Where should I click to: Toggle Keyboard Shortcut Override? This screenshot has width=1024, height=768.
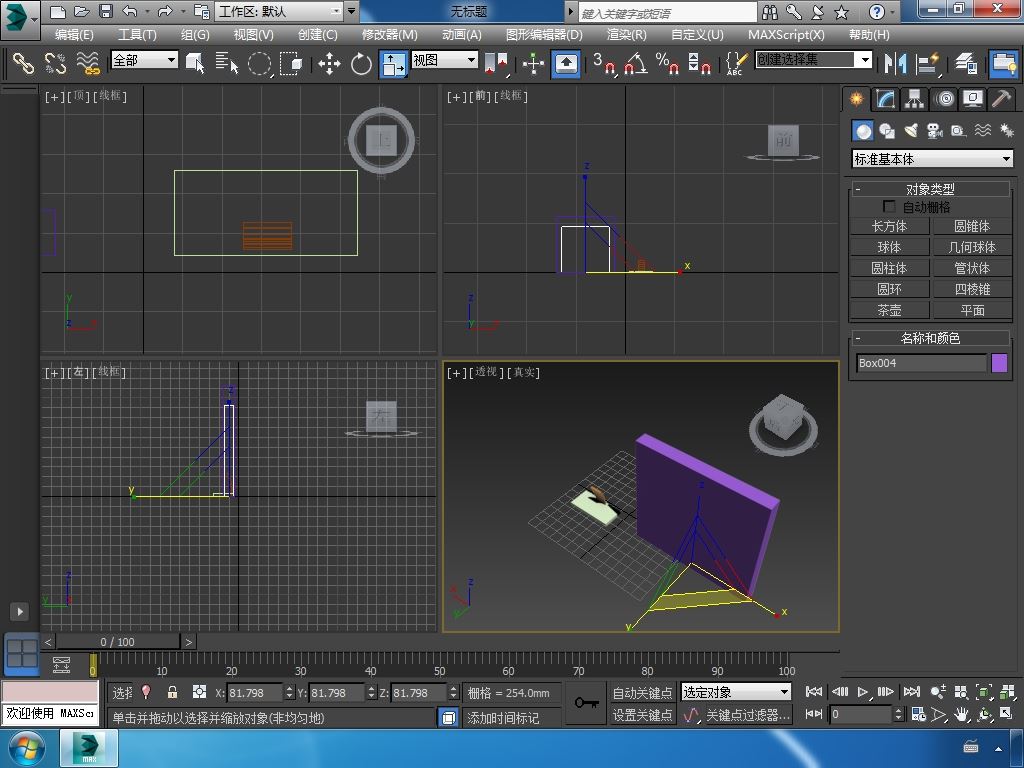coord(566,63)
